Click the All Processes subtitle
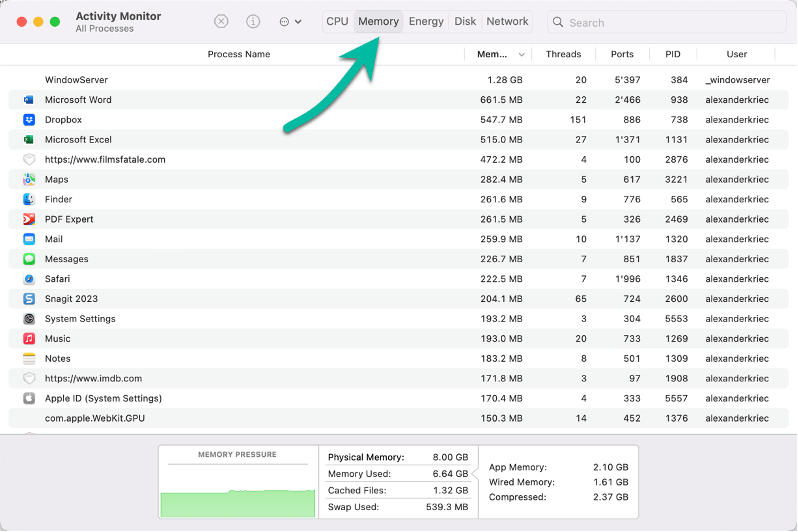 tap(104, 29)
